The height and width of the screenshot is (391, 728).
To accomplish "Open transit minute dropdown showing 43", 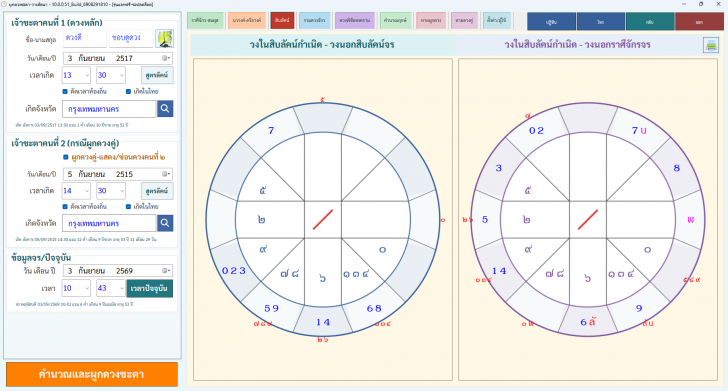I will point(110,288).
